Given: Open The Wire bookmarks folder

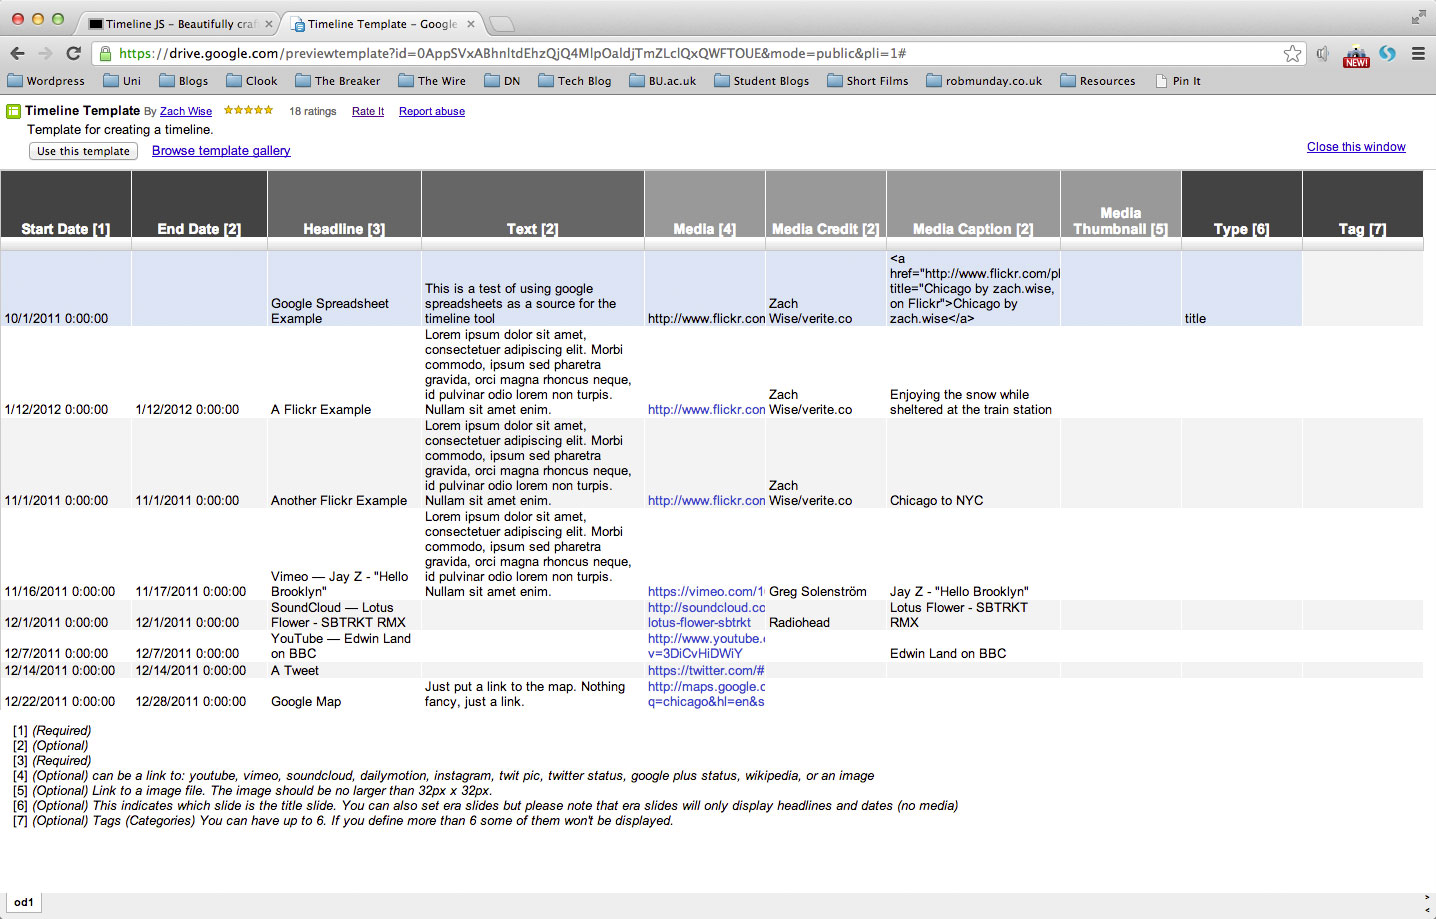Looking at the screenshot, I should (x=432, y=81).
